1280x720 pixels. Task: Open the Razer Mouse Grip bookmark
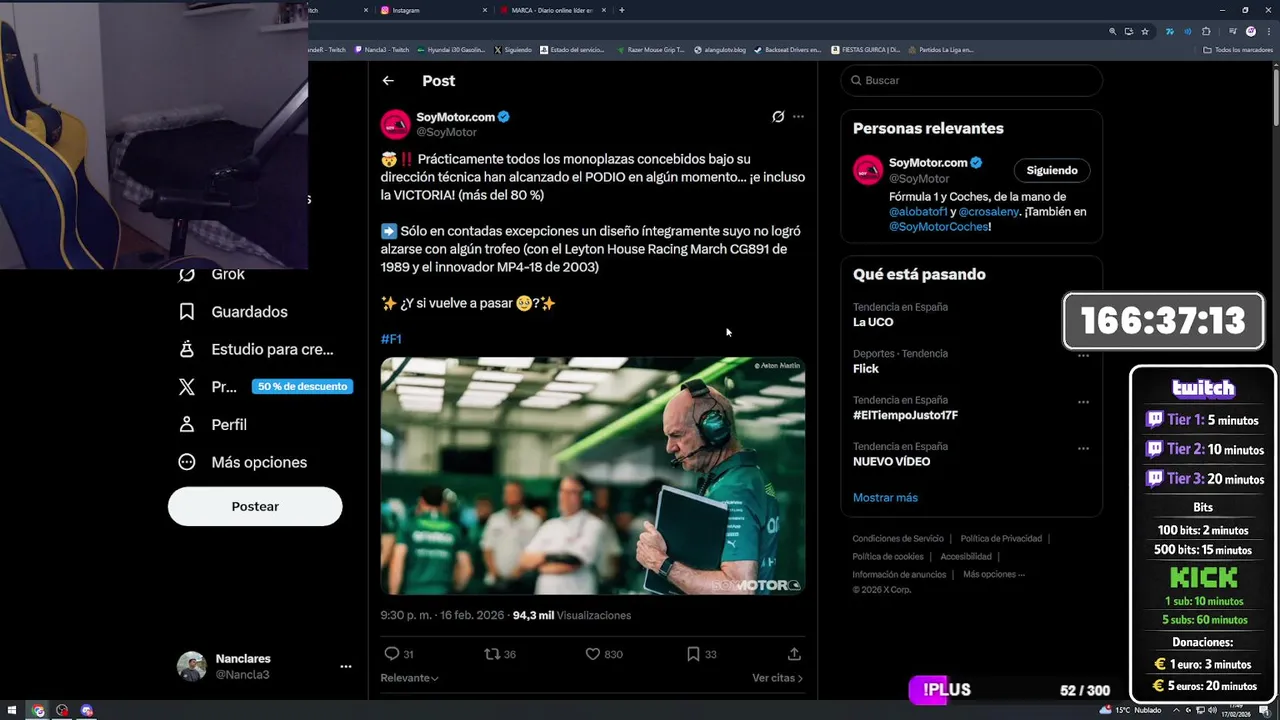(x=650, y=49)
